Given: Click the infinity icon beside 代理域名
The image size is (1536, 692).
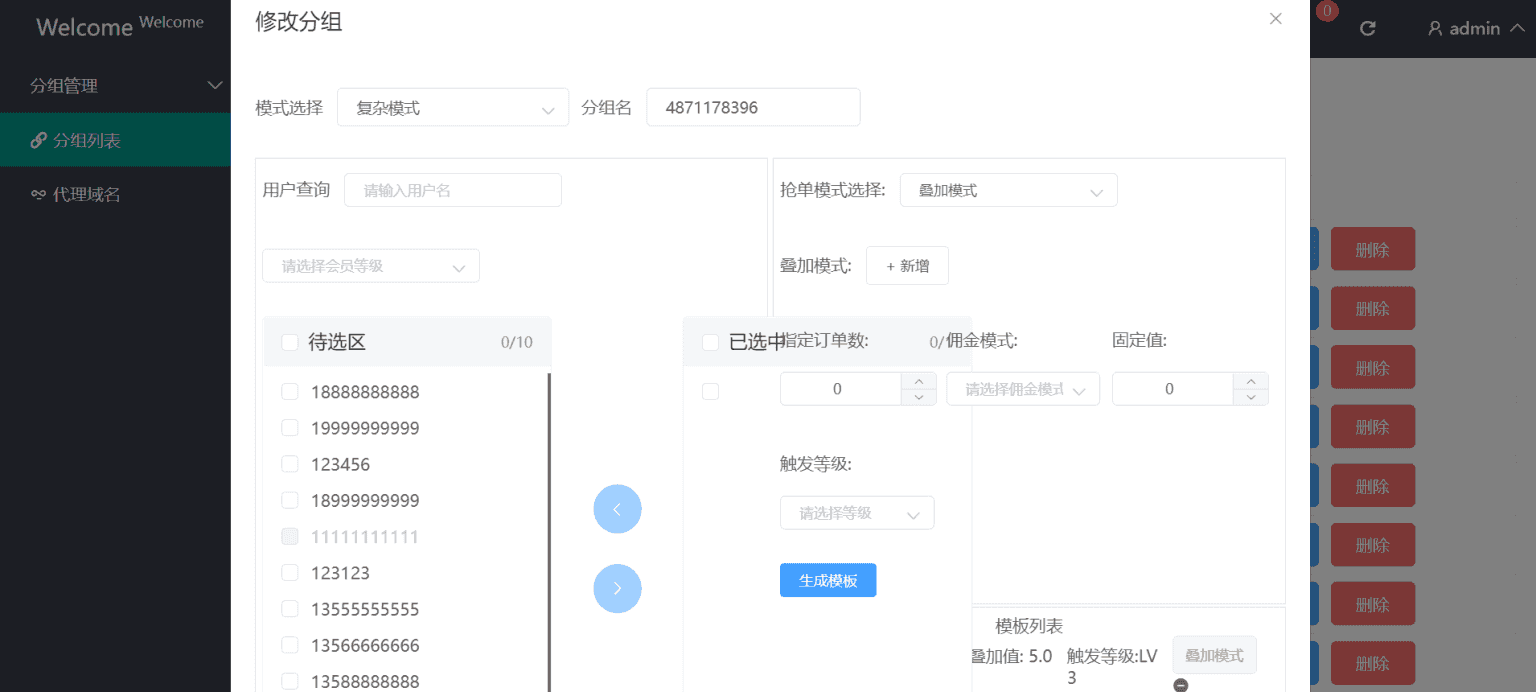Looking at the screenshot, I should point(38,194).
